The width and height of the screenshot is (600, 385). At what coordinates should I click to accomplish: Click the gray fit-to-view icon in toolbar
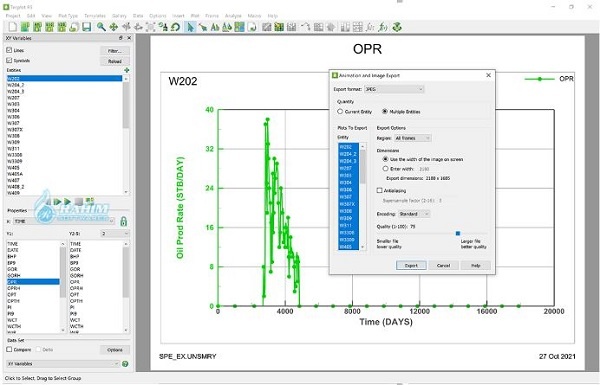(151, 27)
